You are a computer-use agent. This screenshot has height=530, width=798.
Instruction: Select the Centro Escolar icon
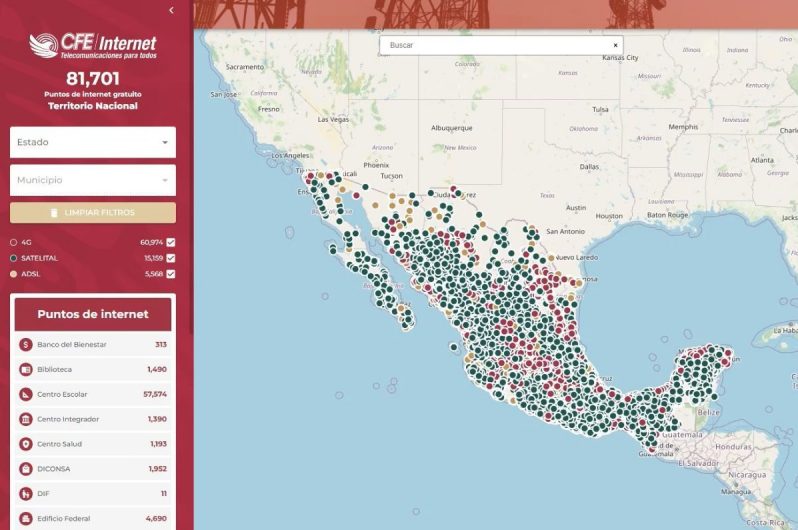25,395
